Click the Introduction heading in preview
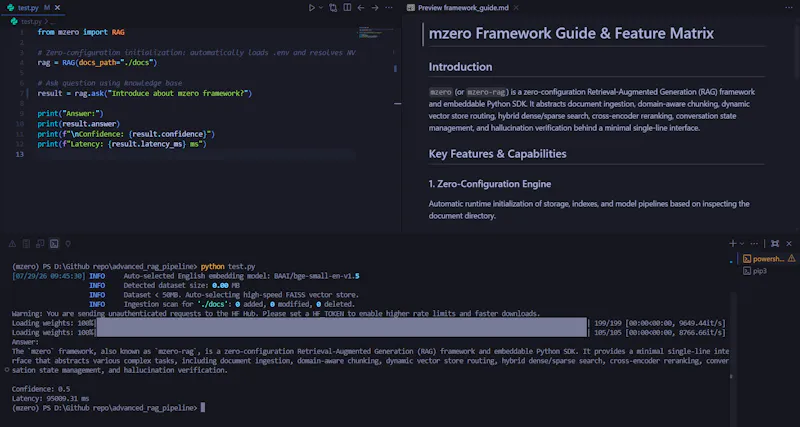800x427 pixels. [x=460, y=67]
